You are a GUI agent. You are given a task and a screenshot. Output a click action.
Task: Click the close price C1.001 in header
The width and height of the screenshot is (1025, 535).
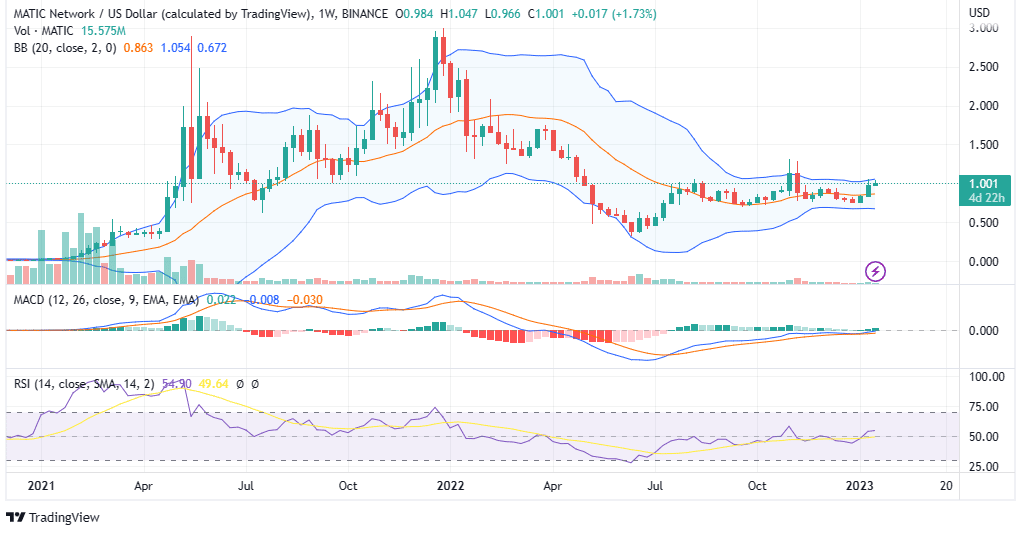click(545, 14)
